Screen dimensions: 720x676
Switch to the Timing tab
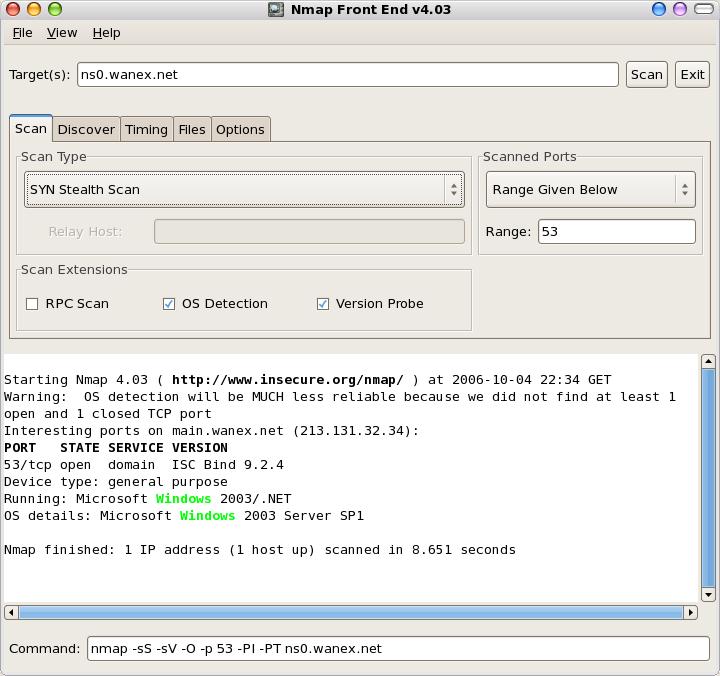pos(146,130)
